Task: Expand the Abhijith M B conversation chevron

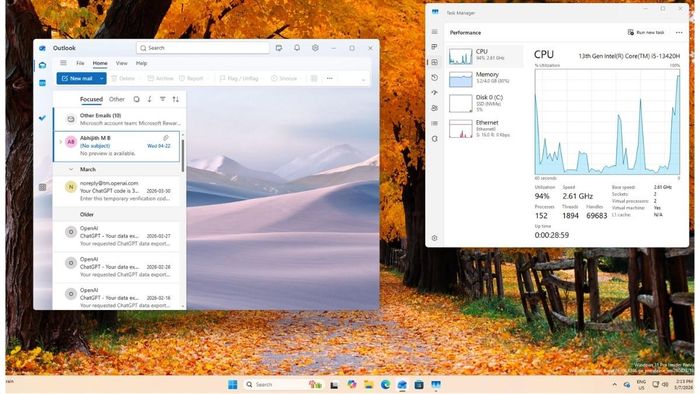Action: [60, 142]
